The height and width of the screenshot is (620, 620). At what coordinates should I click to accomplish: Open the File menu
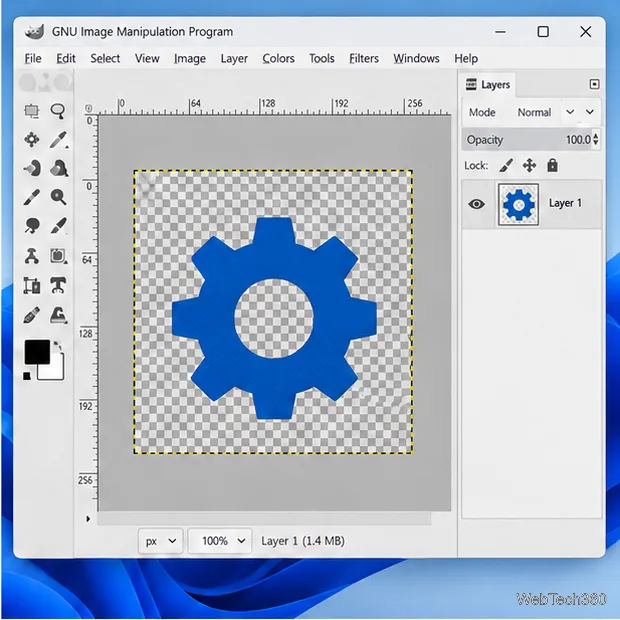tap(33, 59)
